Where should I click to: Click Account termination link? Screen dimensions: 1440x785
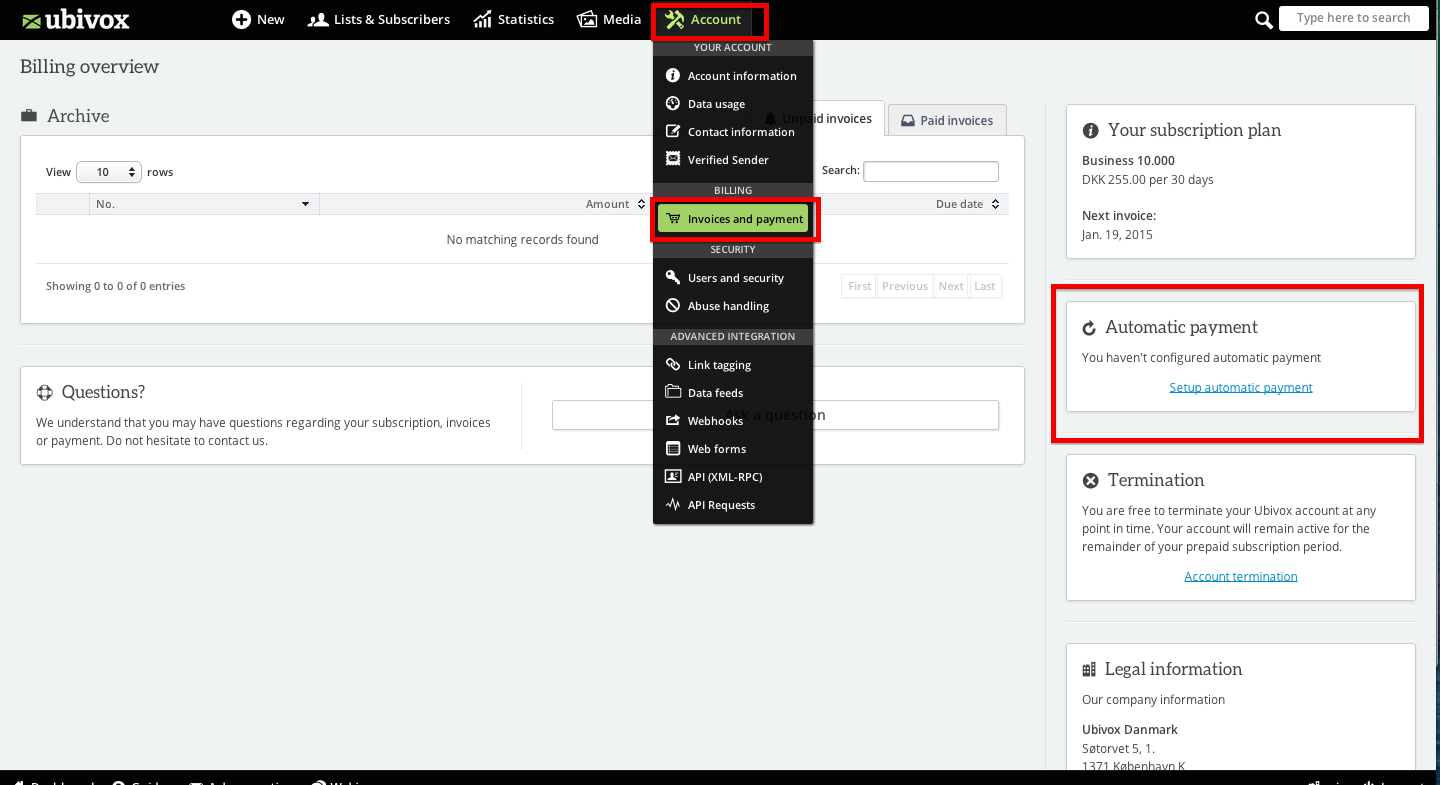tap(1241, 576)
